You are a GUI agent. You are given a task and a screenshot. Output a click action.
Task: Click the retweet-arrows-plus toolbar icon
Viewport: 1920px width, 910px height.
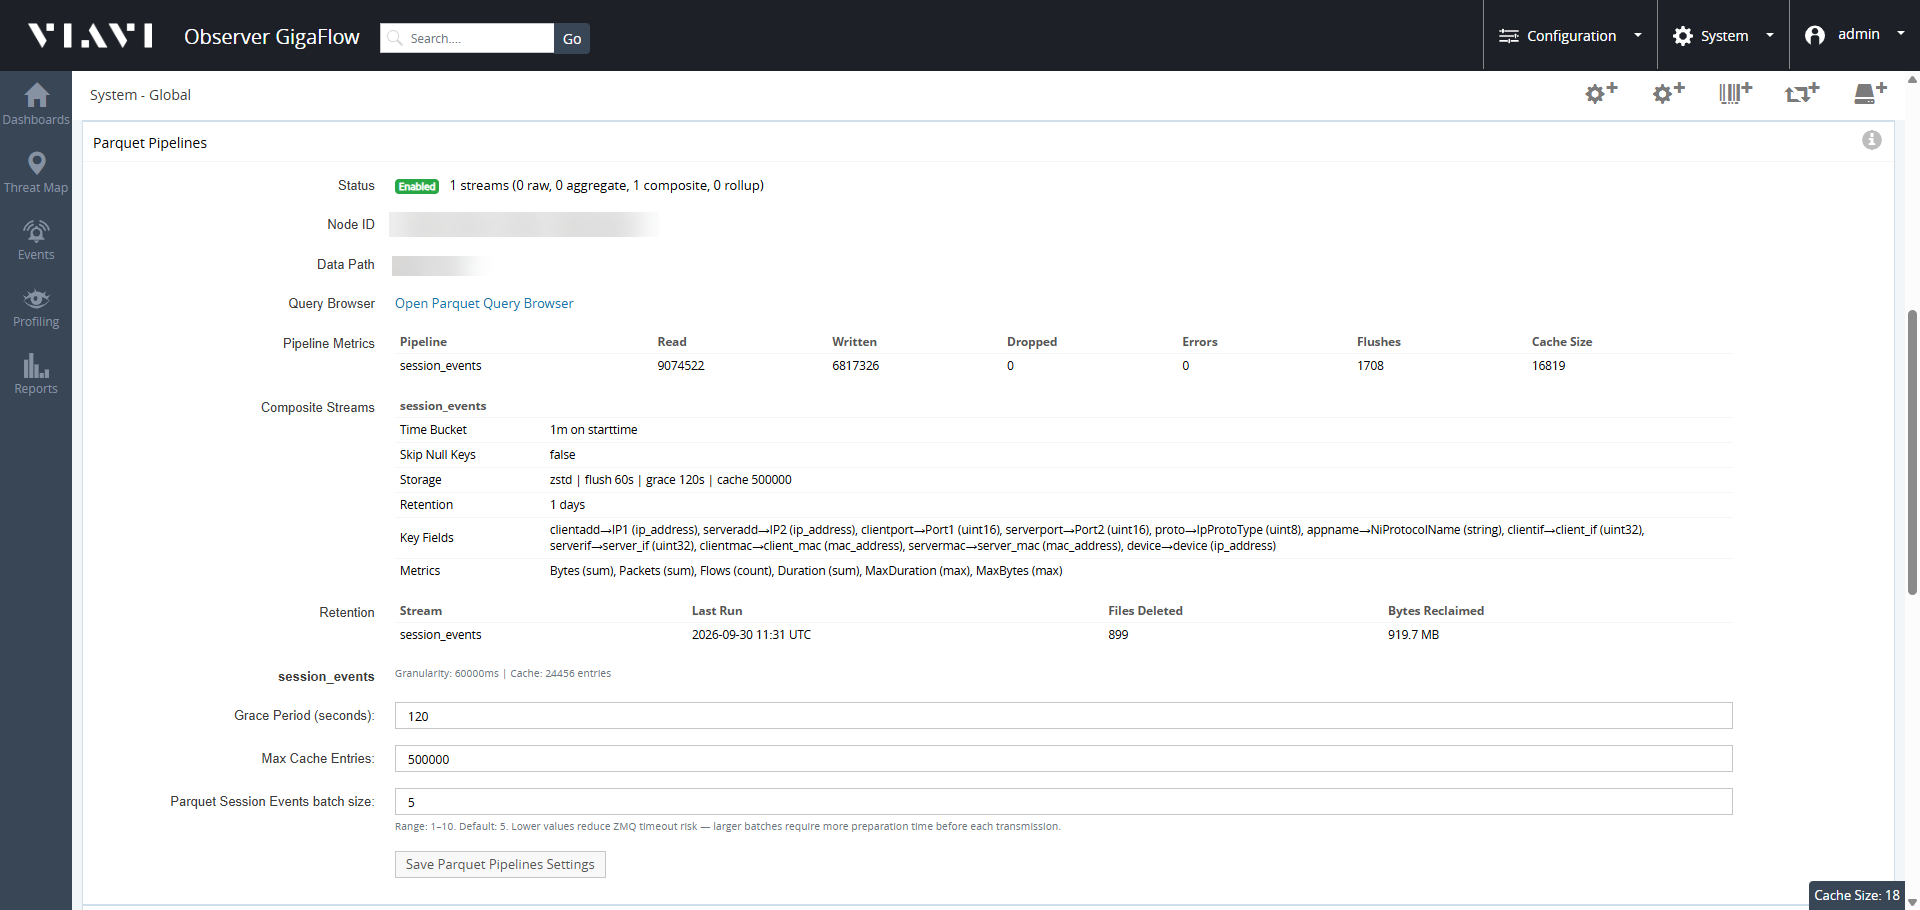click(x=1802, y=93)
